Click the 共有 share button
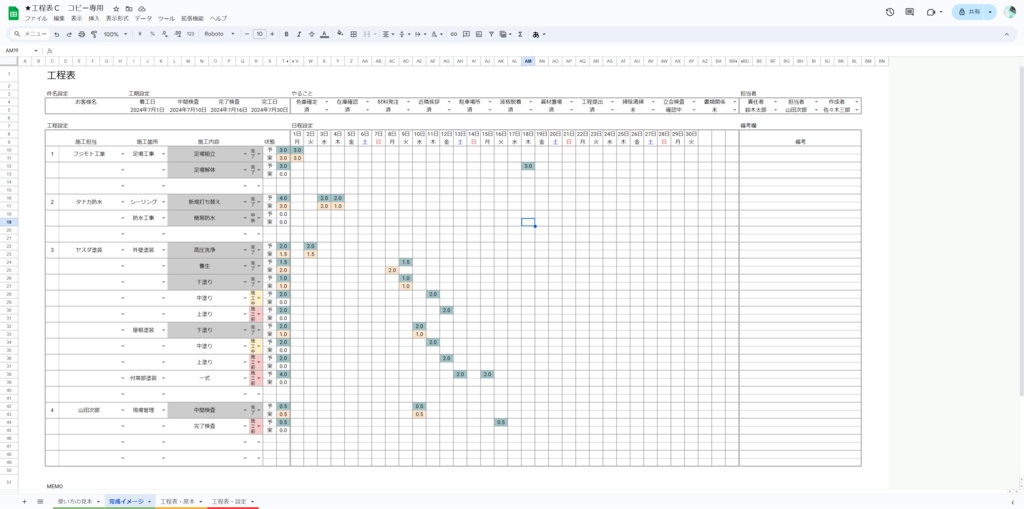This screenshot has width=1024, height=509. coord(968,12)
